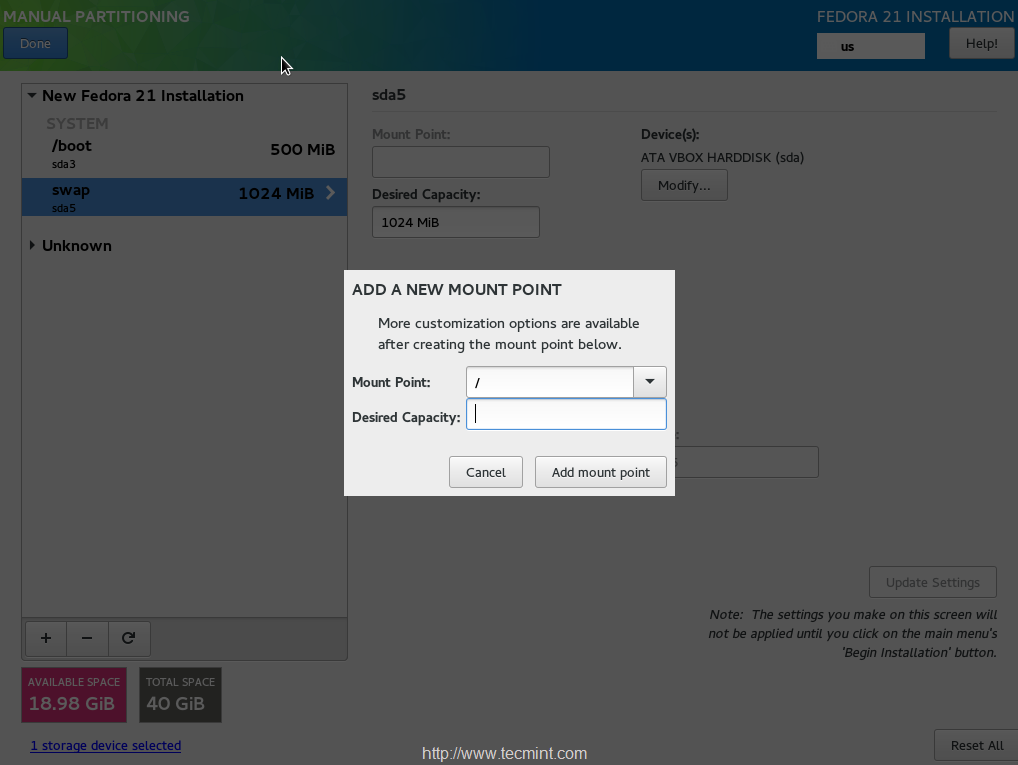Click the reload storage configuration icon
Viewport: 1018px width, 765px height.
tap(129, 638)
